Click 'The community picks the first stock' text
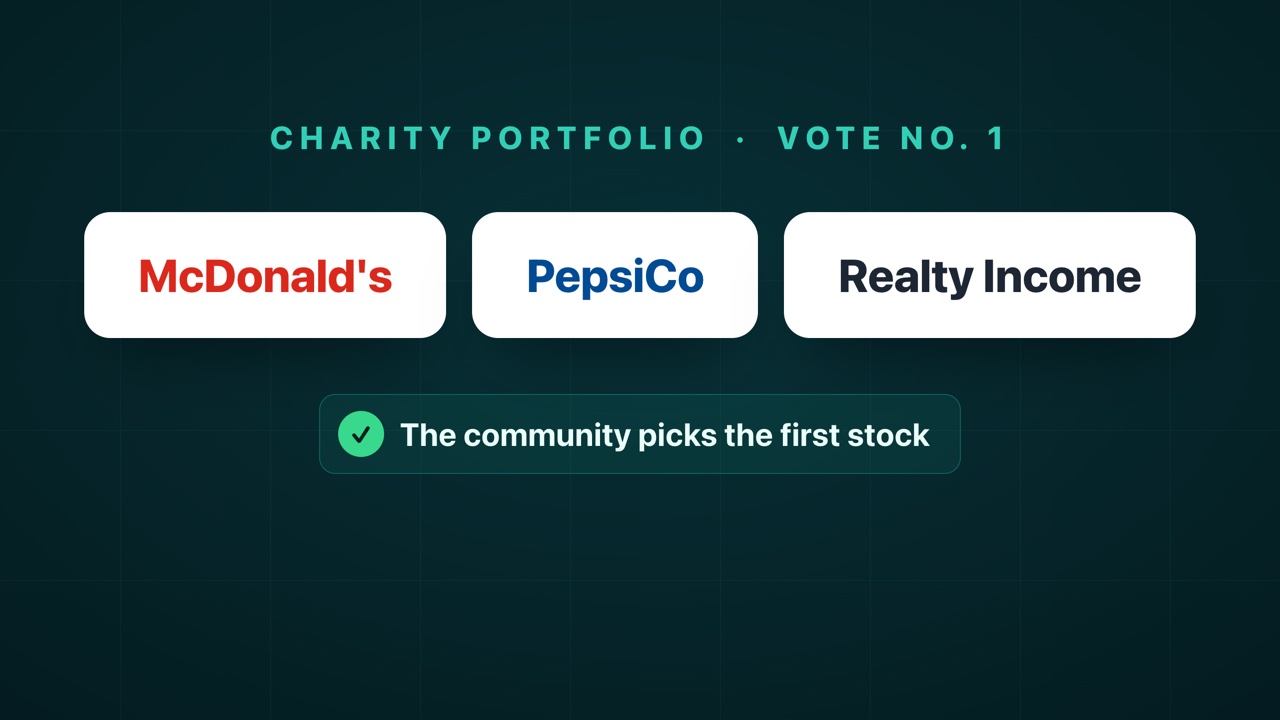This screenshot has width=1280, height=720. pyautogui.click(x=665, y=435)
